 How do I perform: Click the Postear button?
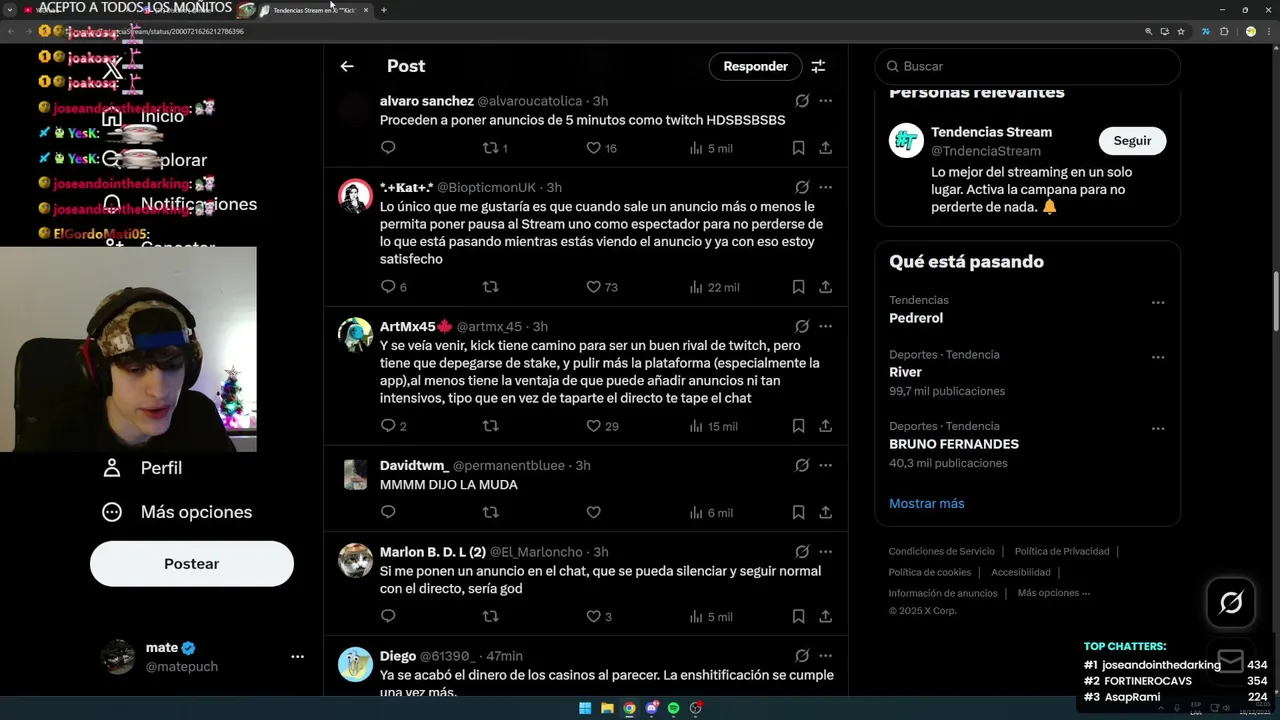(192, 564)
